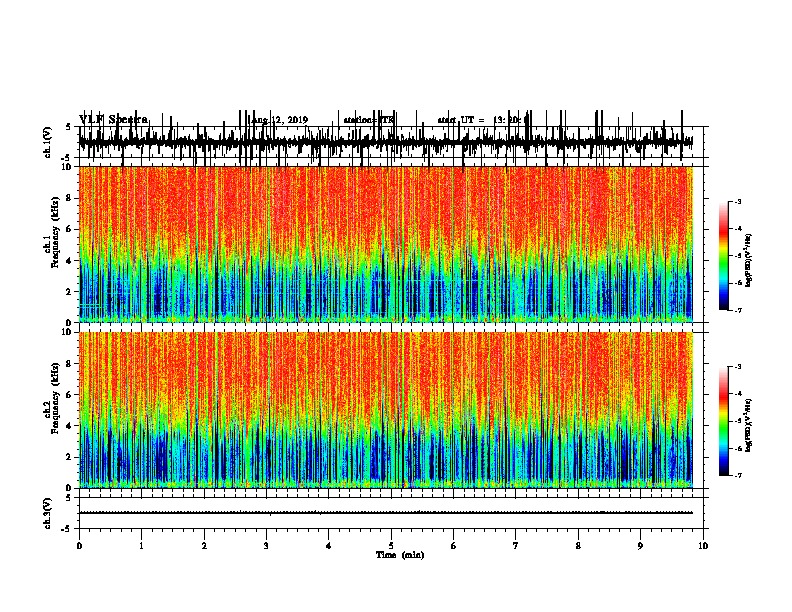Click the '-3' tick on ch.2 colorbar
The image size is (792, 612).
[x=737, y=367]
